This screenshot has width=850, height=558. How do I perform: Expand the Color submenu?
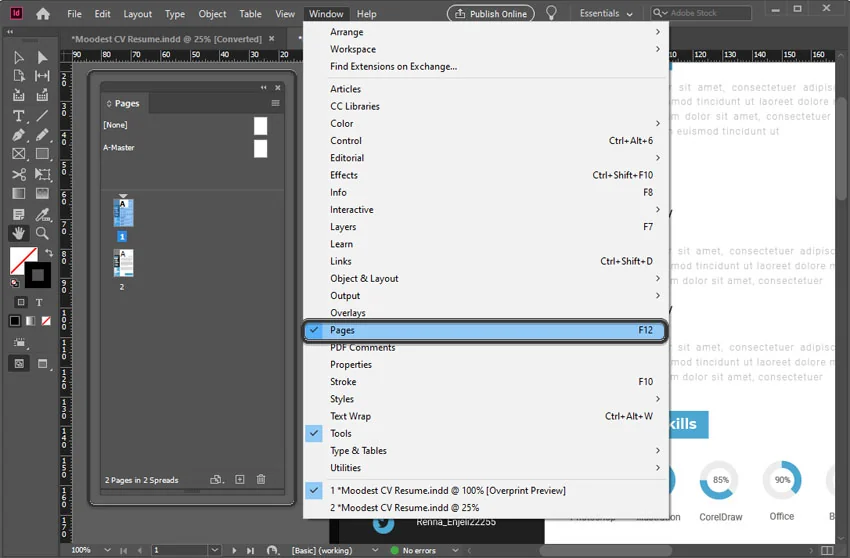point(485,124)
